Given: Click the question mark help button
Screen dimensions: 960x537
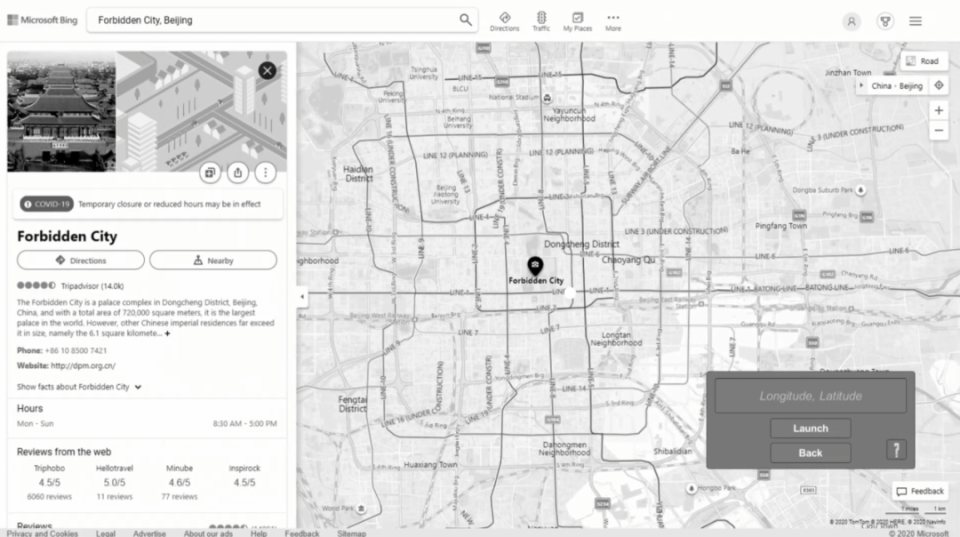Looking at the screenshot, I should coord(896,450).
